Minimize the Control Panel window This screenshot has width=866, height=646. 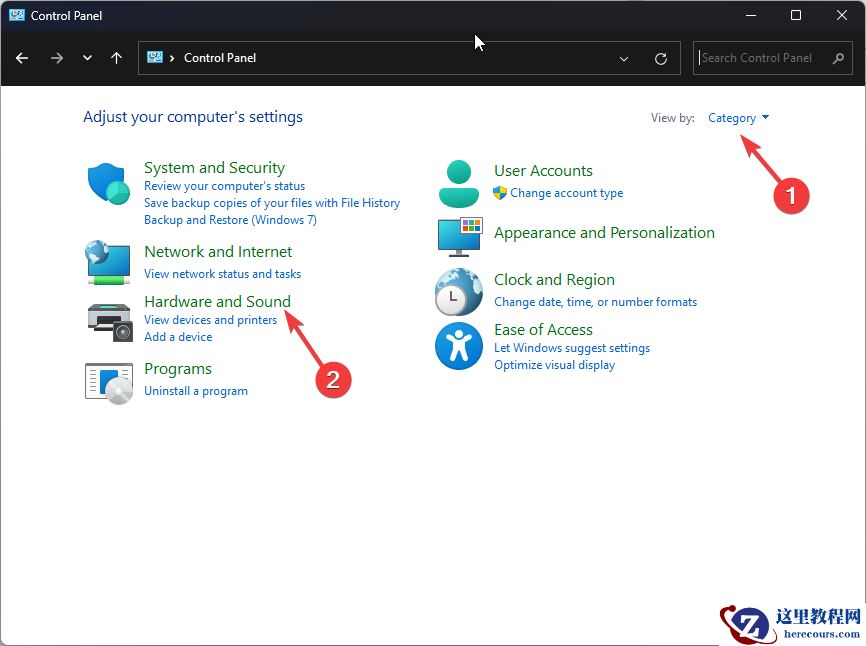[x=751, y=15]
